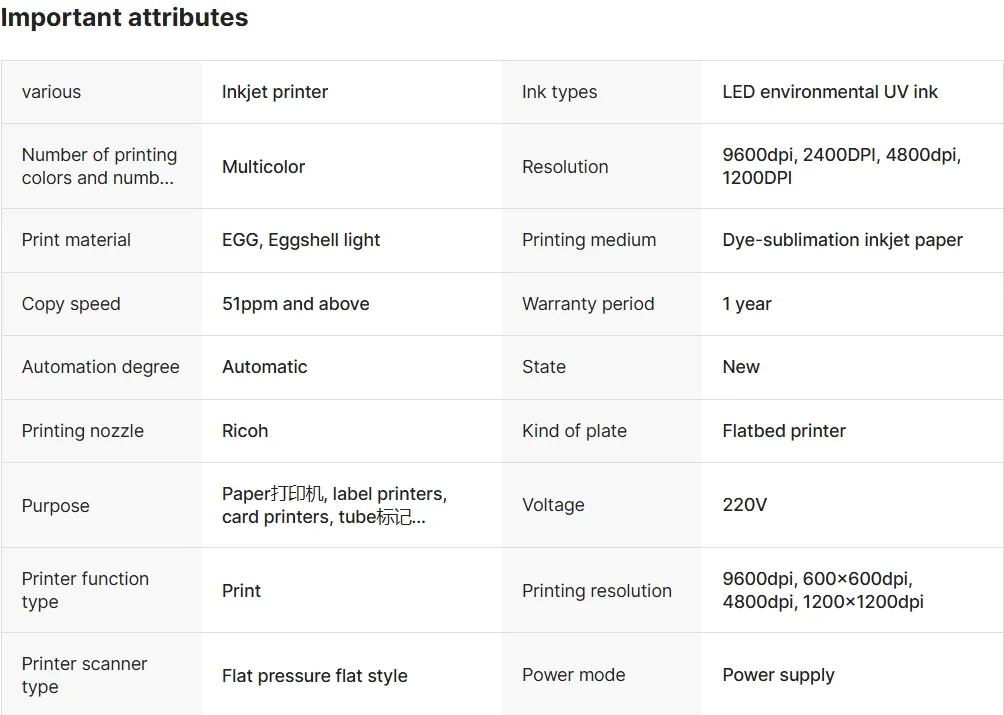Viewport: 1004px width, 715px height.
Task: Select the "Flat pressure flat style" value
Action: tap(315, 676)
